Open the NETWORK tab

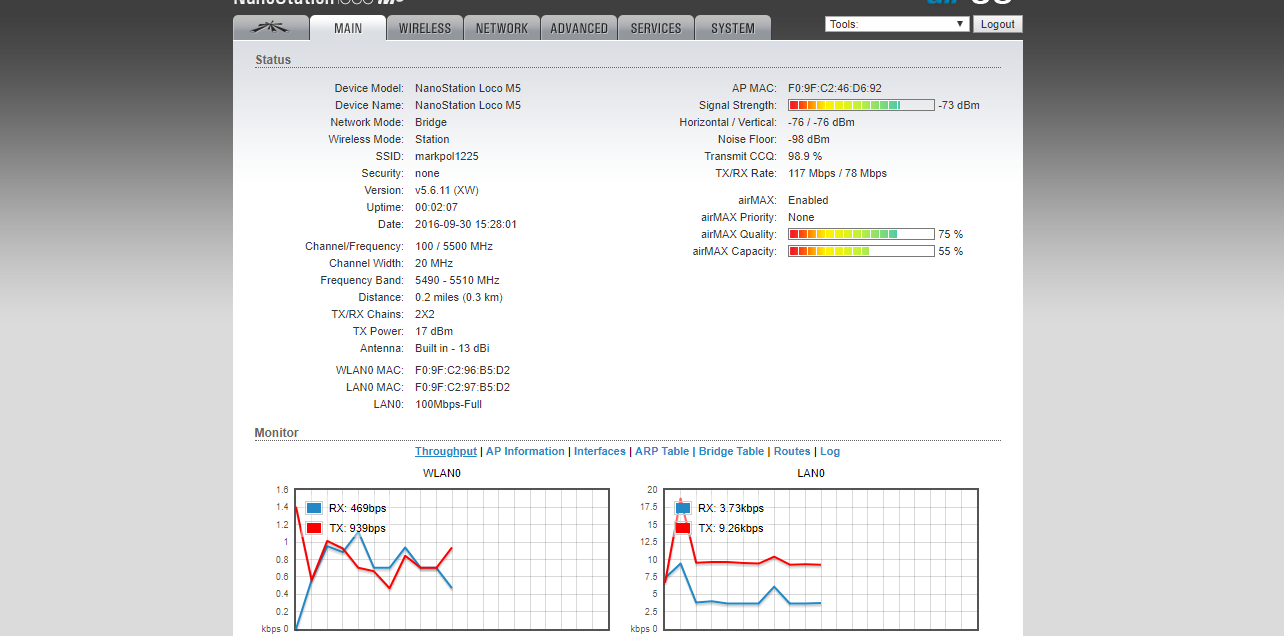coord(502,28)
